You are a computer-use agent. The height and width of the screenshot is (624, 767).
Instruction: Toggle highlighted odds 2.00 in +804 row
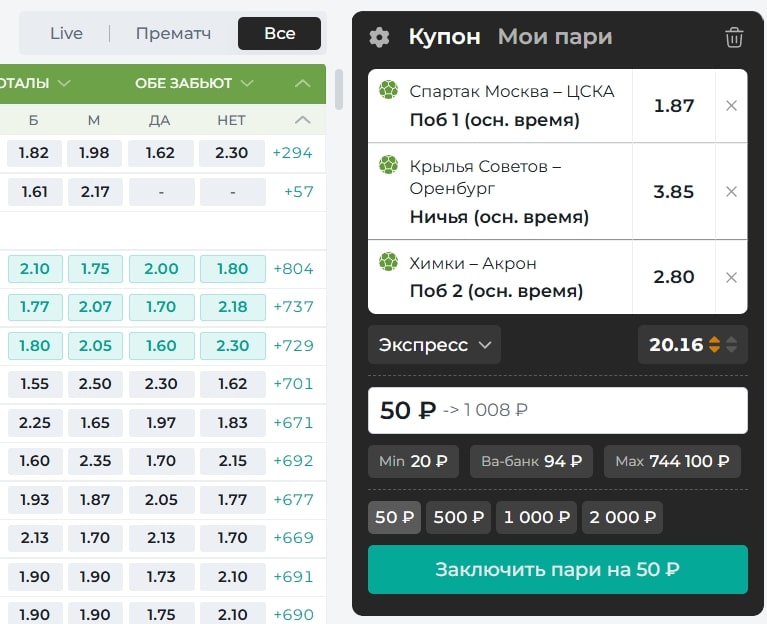161,269
